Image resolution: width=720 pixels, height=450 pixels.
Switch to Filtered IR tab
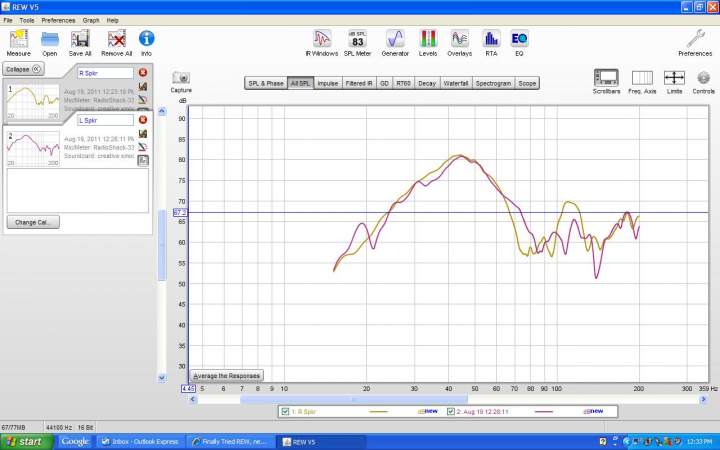point(359,84)
